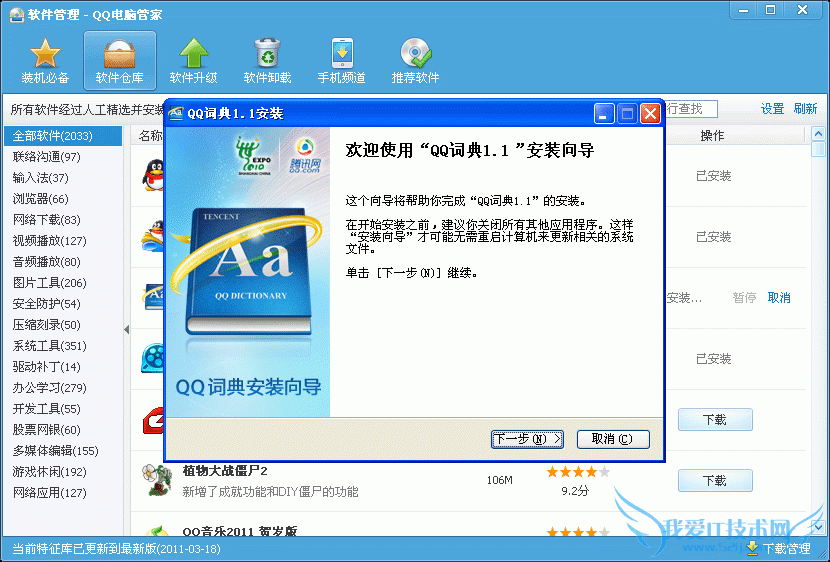Click the 操作 column header
The width and height of the screenshot is (830, 562).
click(712, 136)
